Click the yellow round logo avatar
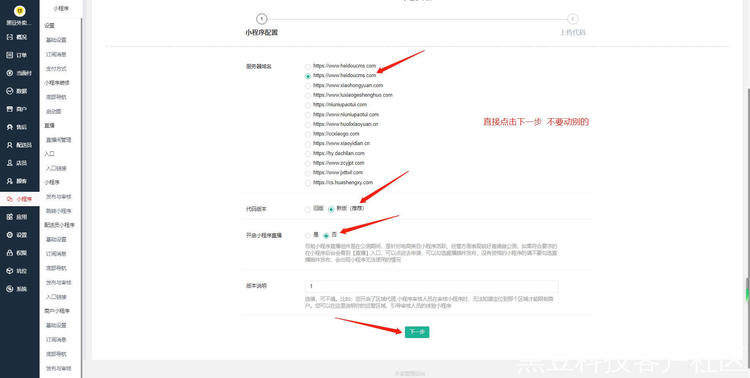Image resolution: width=750 pixels, height=378 pixels. [20, 11]
